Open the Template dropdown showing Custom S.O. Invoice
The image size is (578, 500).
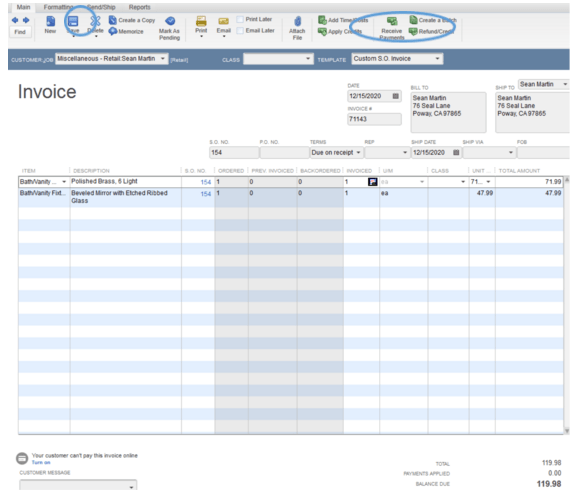pos(437,59)
